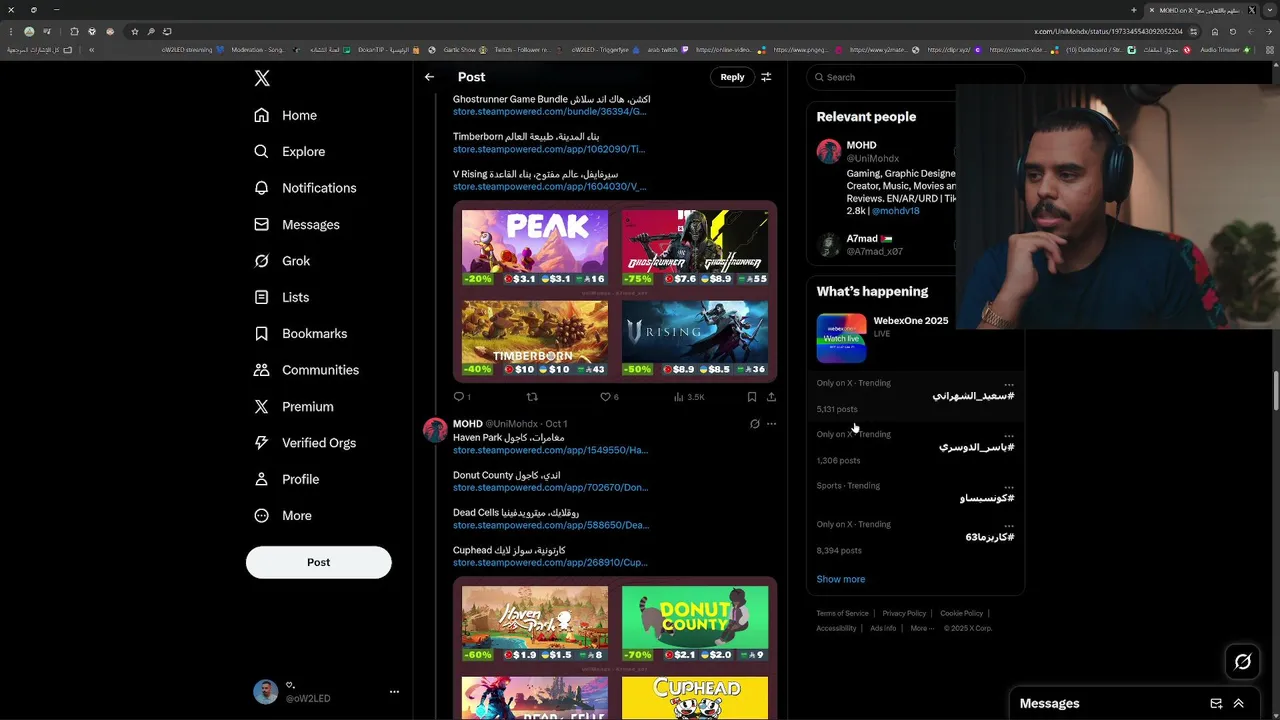This screenshot has width=1280, height=720.
Task: Open the Dead Cells Steam link
Action: (x=551, y=525)
